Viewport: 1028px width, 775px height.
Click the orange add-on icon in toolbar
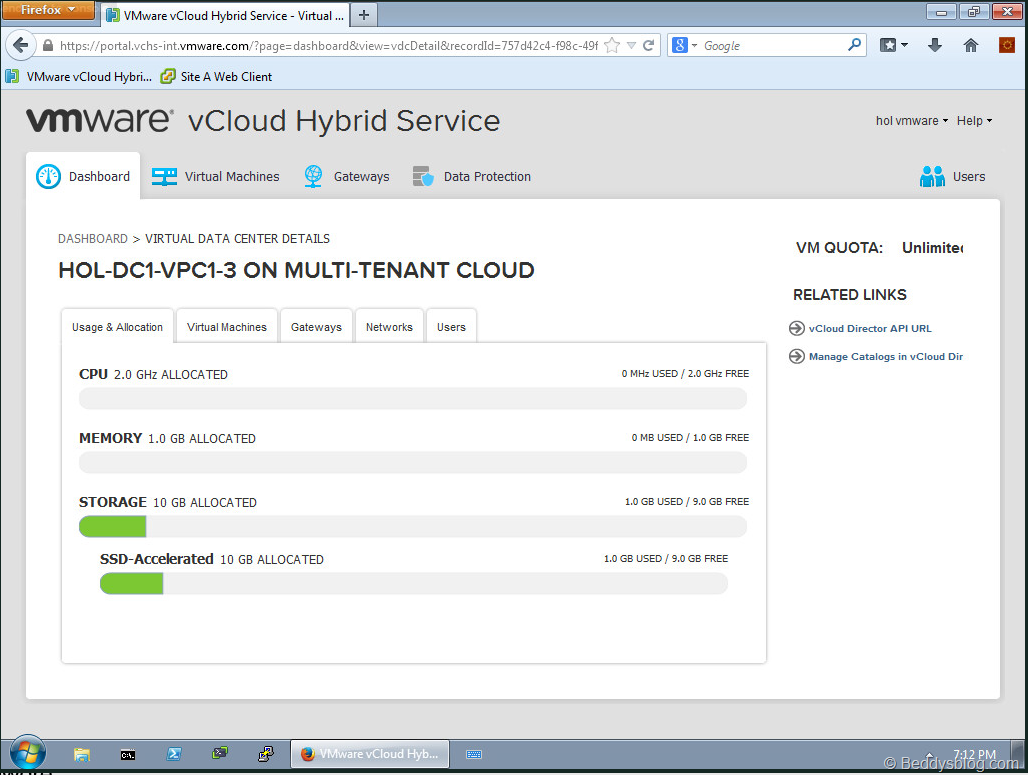tap(1007, 45)
